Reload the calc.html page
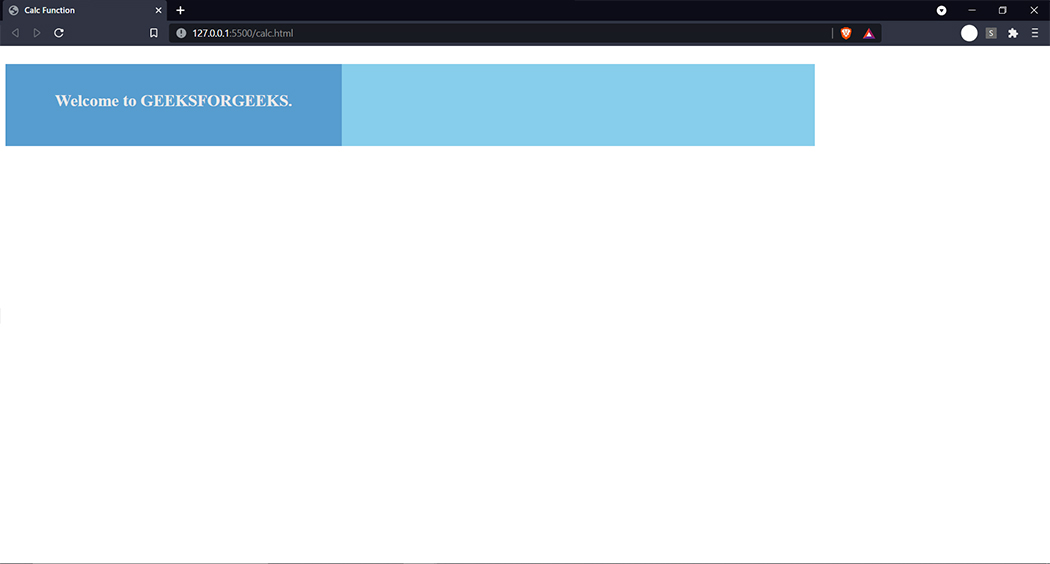The height and width of the screenshot is (564, 1050). coord(59,33)
